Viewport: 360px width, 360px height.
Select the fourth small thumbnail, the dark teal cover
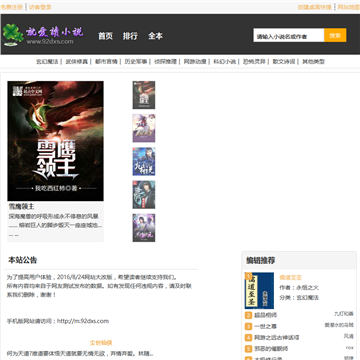click(x=144, y=195)
